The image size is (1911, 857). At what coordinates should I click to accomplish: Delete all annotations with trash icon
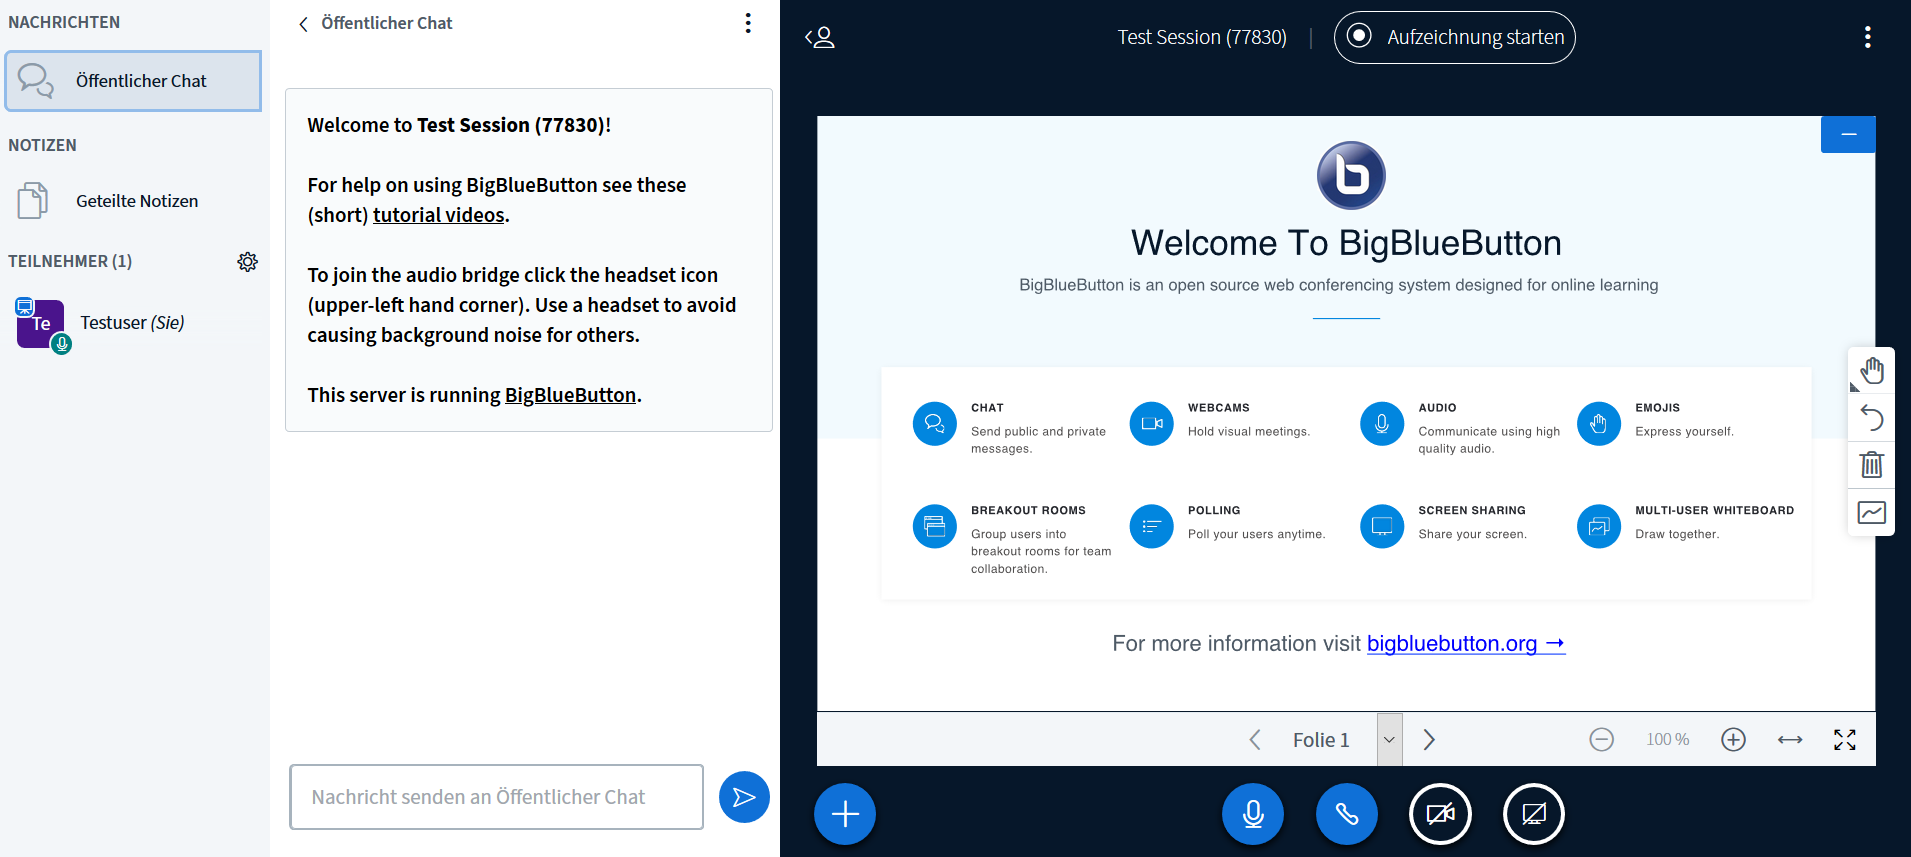pos(1871,465)
